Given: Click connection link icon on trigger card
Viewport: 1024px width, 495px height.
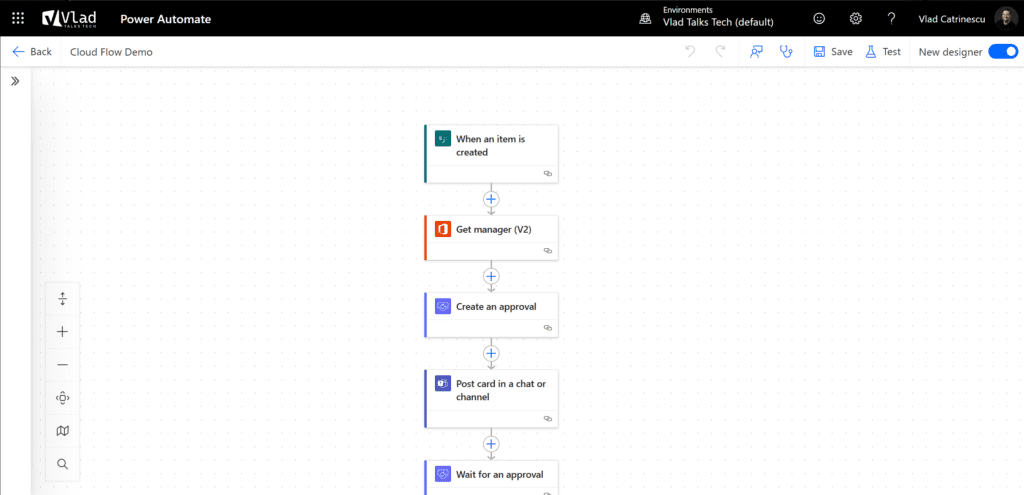Looking at the screenshot, I should (548, 174).
